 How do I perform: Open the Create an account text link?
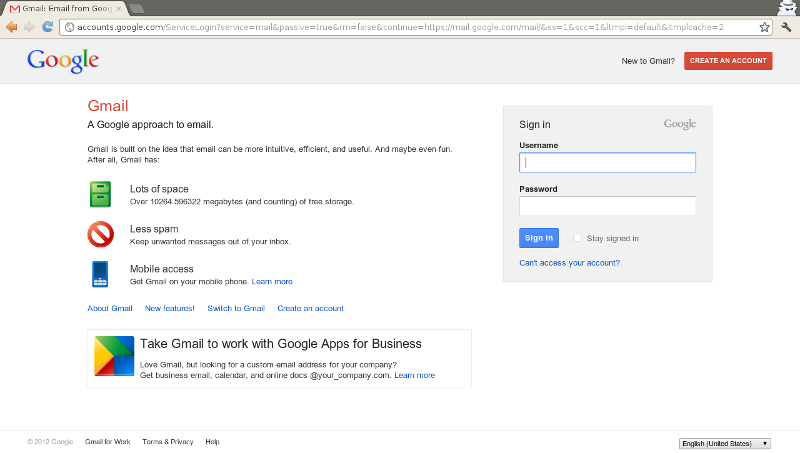[x=310, y=308]
